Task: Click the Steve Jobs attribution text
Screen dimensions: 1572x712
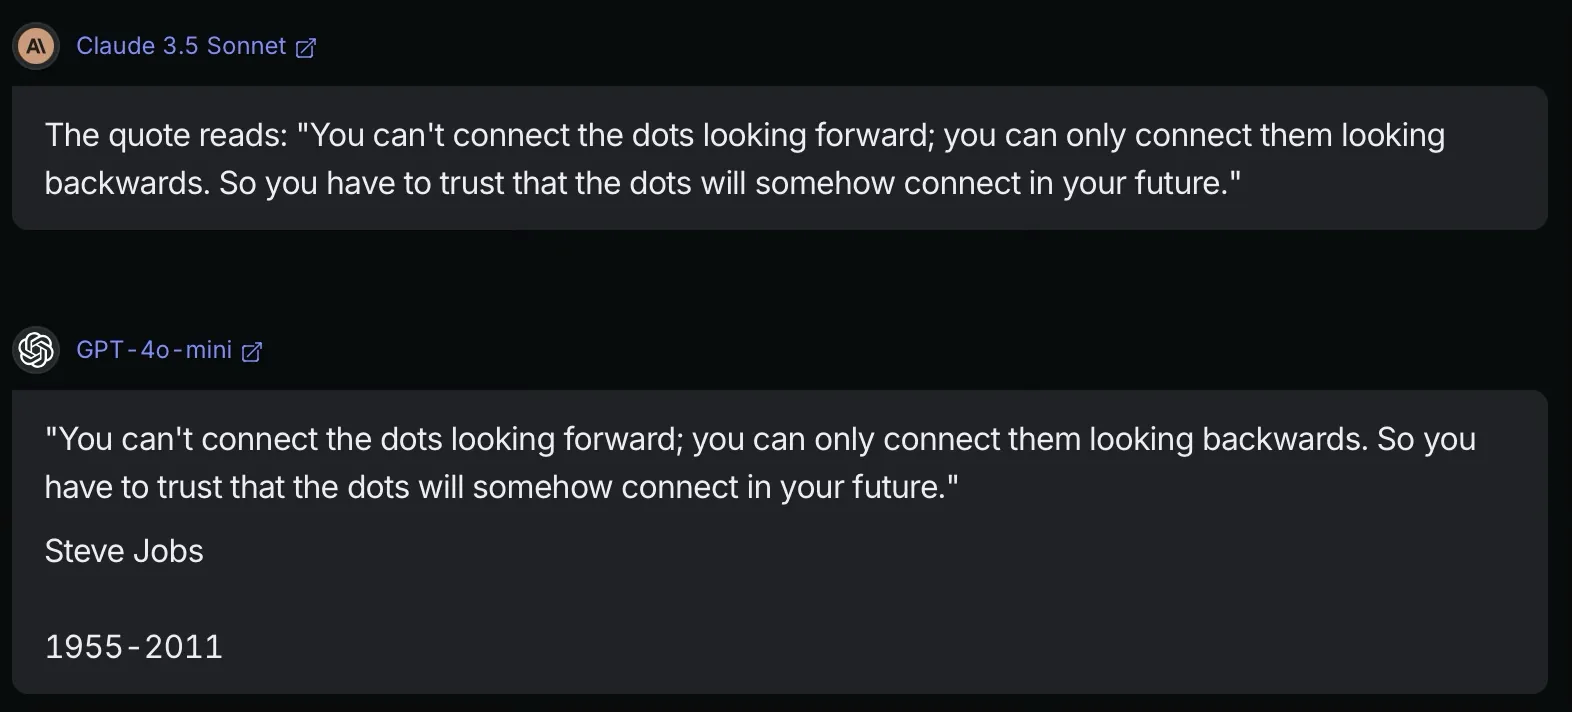Action: pyautogui.click(x=123, y=550)
